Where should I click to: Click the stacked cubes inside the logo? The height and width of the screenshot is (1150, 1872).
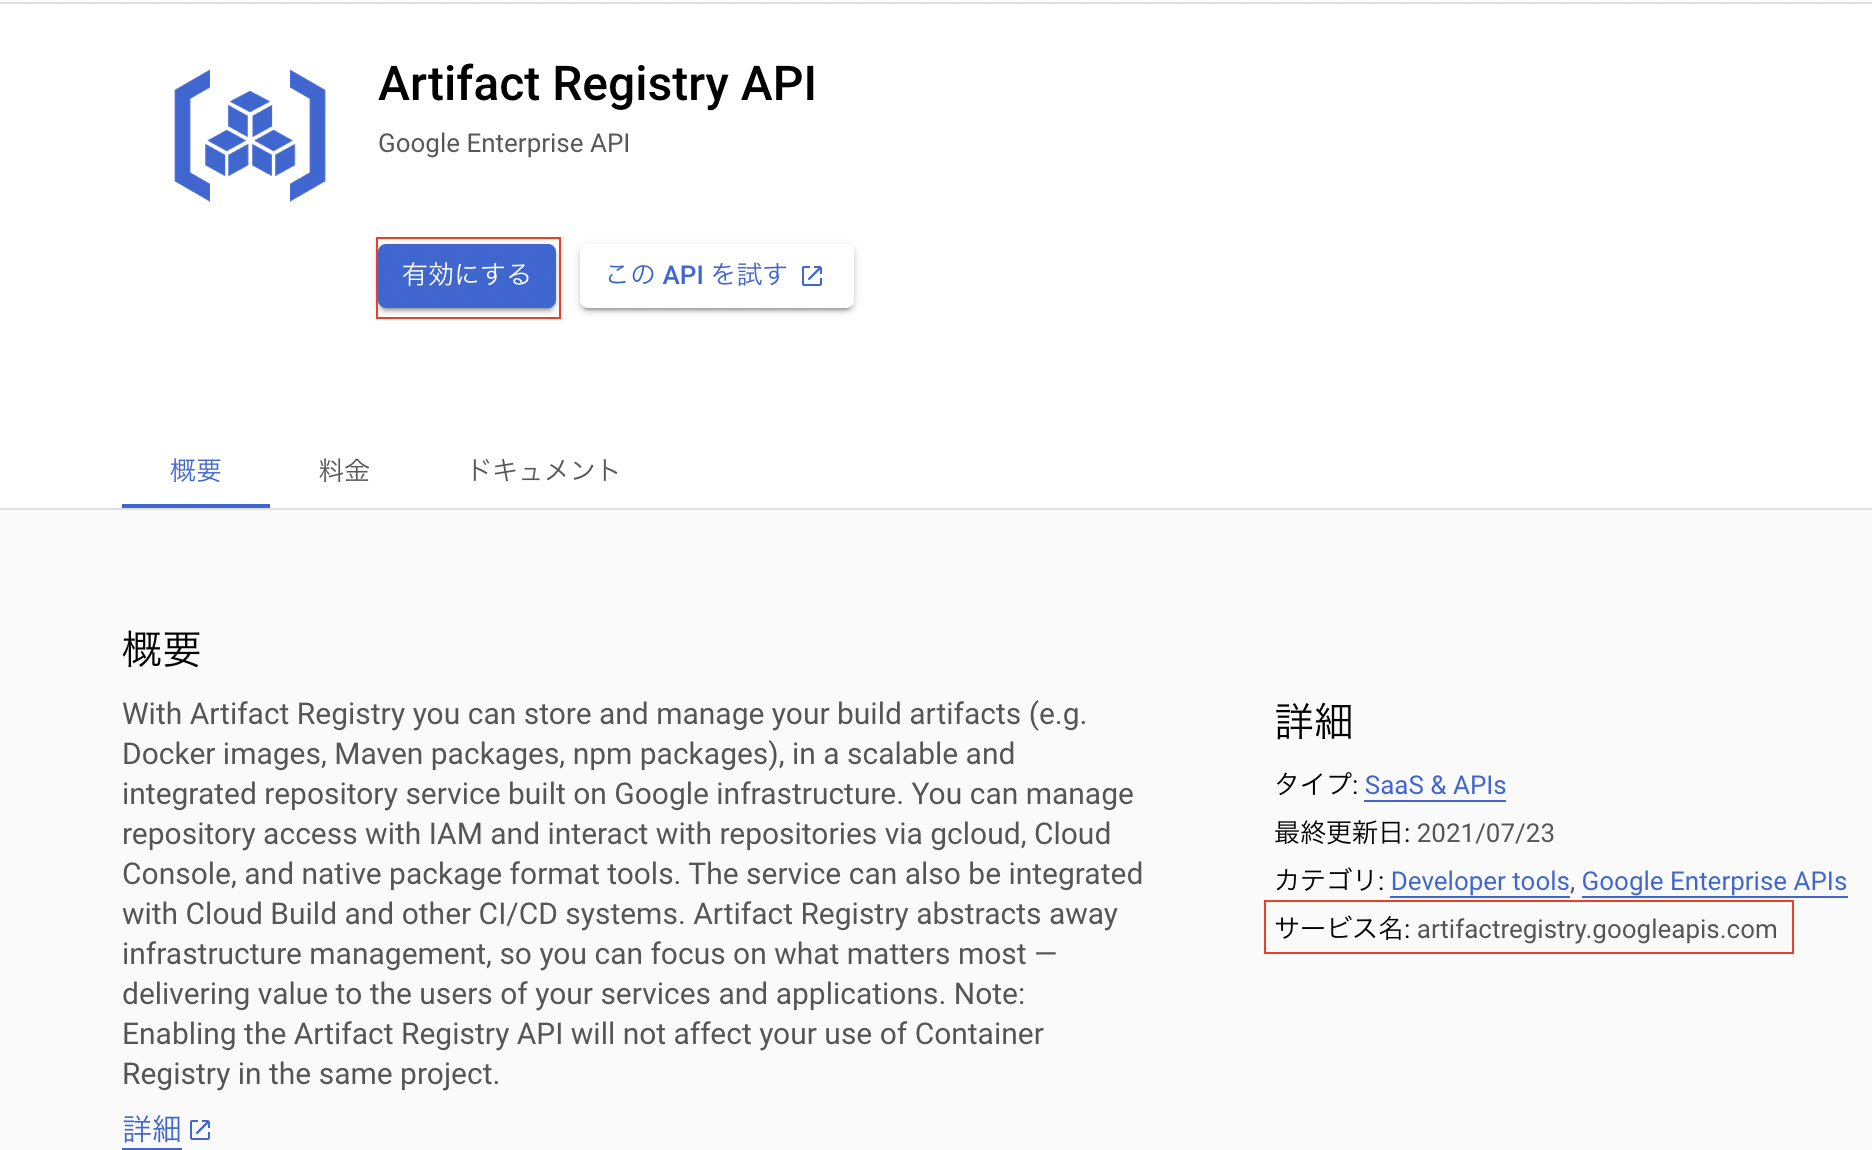[x=250, y=133]
